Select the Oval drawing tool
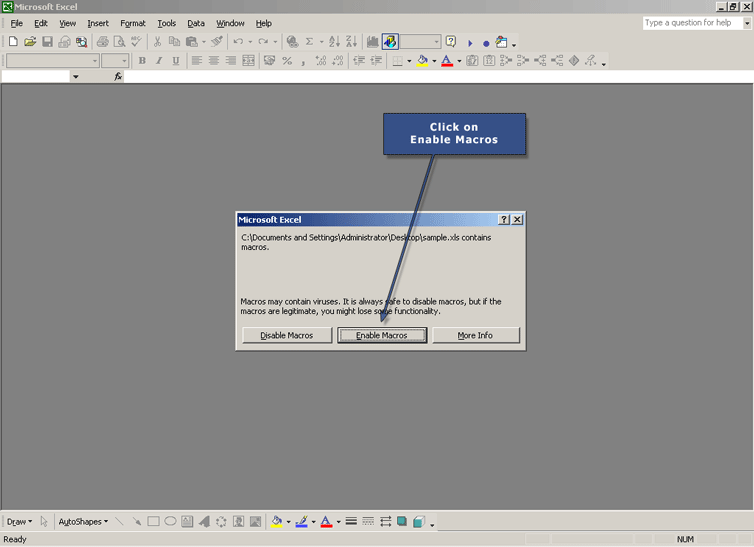 click(x=170, y=522)
